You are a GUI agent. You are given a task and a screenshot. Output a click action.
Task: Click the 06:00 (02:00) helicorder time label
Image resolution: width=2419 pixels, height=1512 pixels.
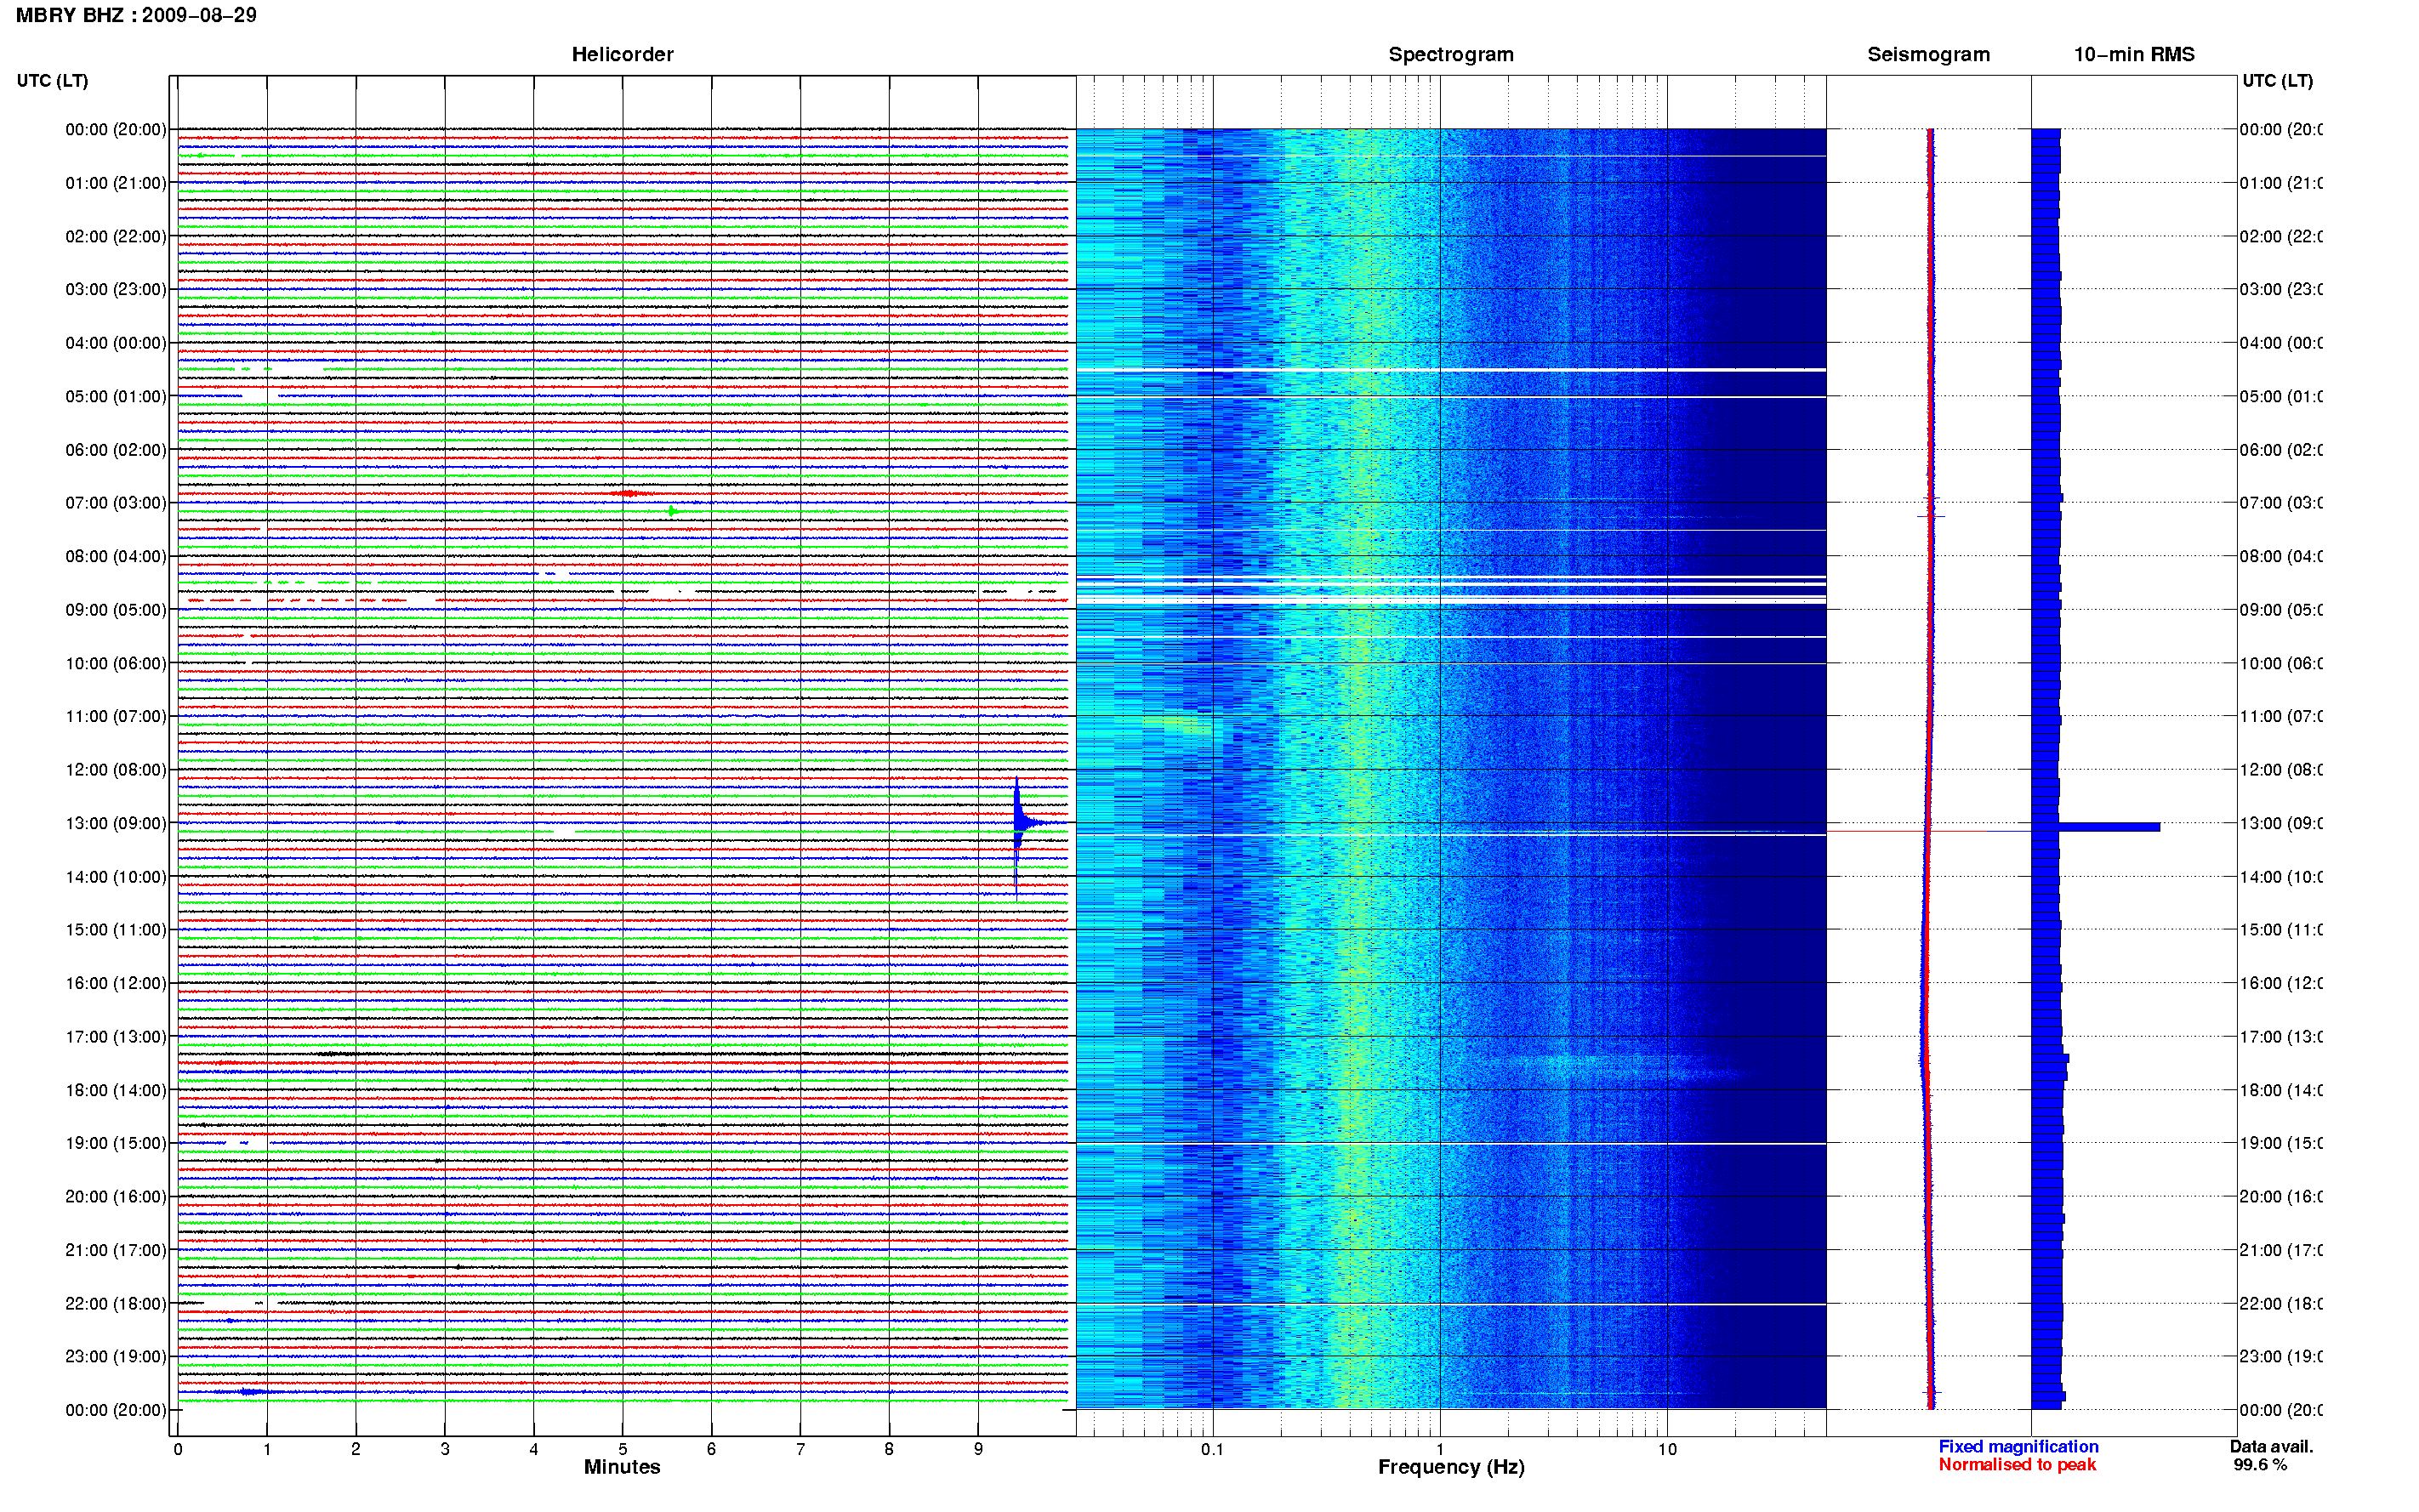[x=116, y=450]
